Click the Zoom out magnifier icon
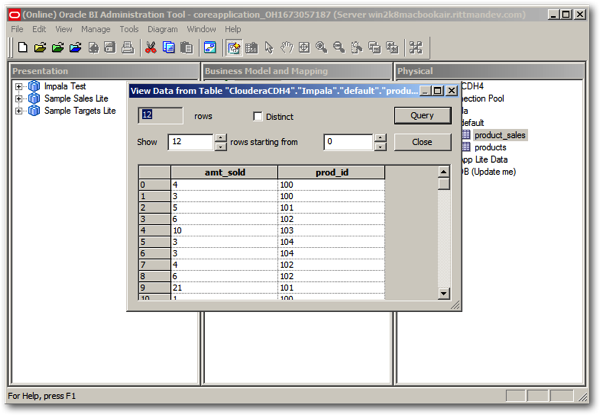 click(339, 48)
